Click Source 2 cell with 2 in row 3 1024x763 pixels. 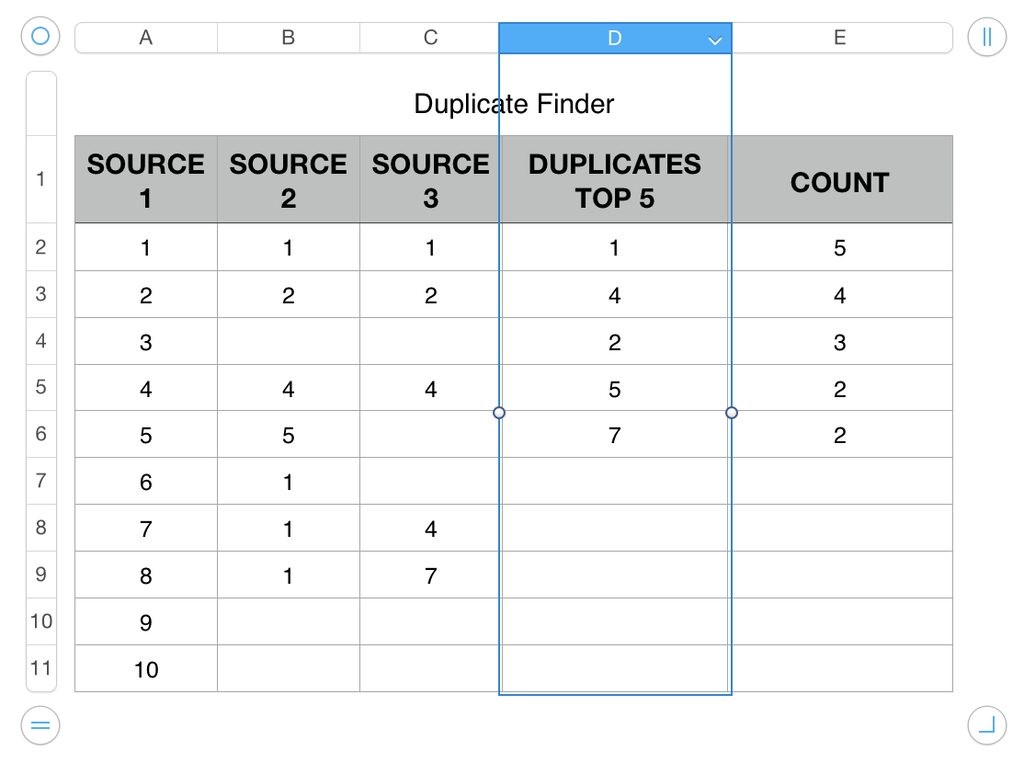(289, 294)
